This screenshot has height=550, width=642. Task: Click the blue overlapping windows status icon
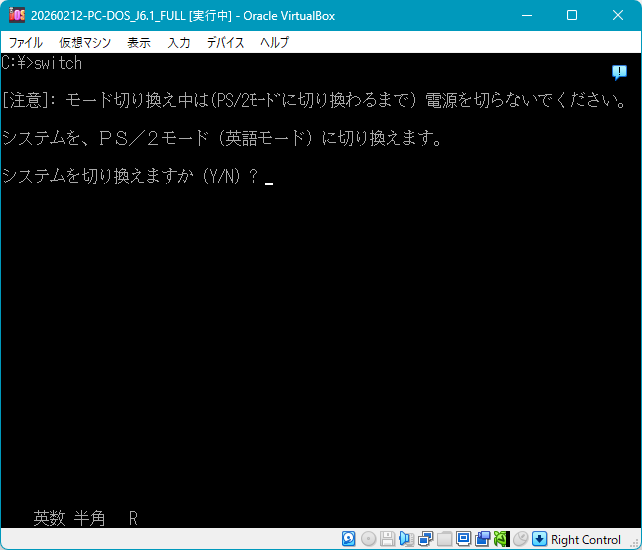[482, 539]
